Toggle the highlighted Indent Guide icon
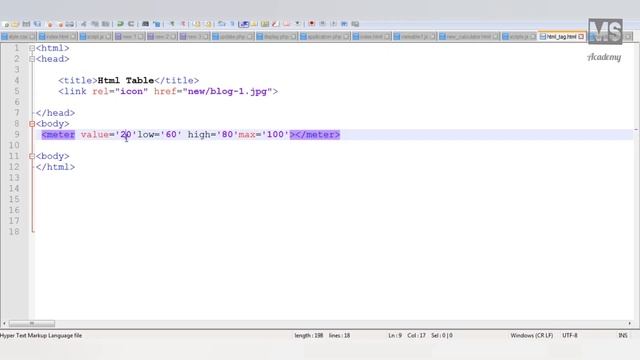640x360 pixels. point(244,24)
